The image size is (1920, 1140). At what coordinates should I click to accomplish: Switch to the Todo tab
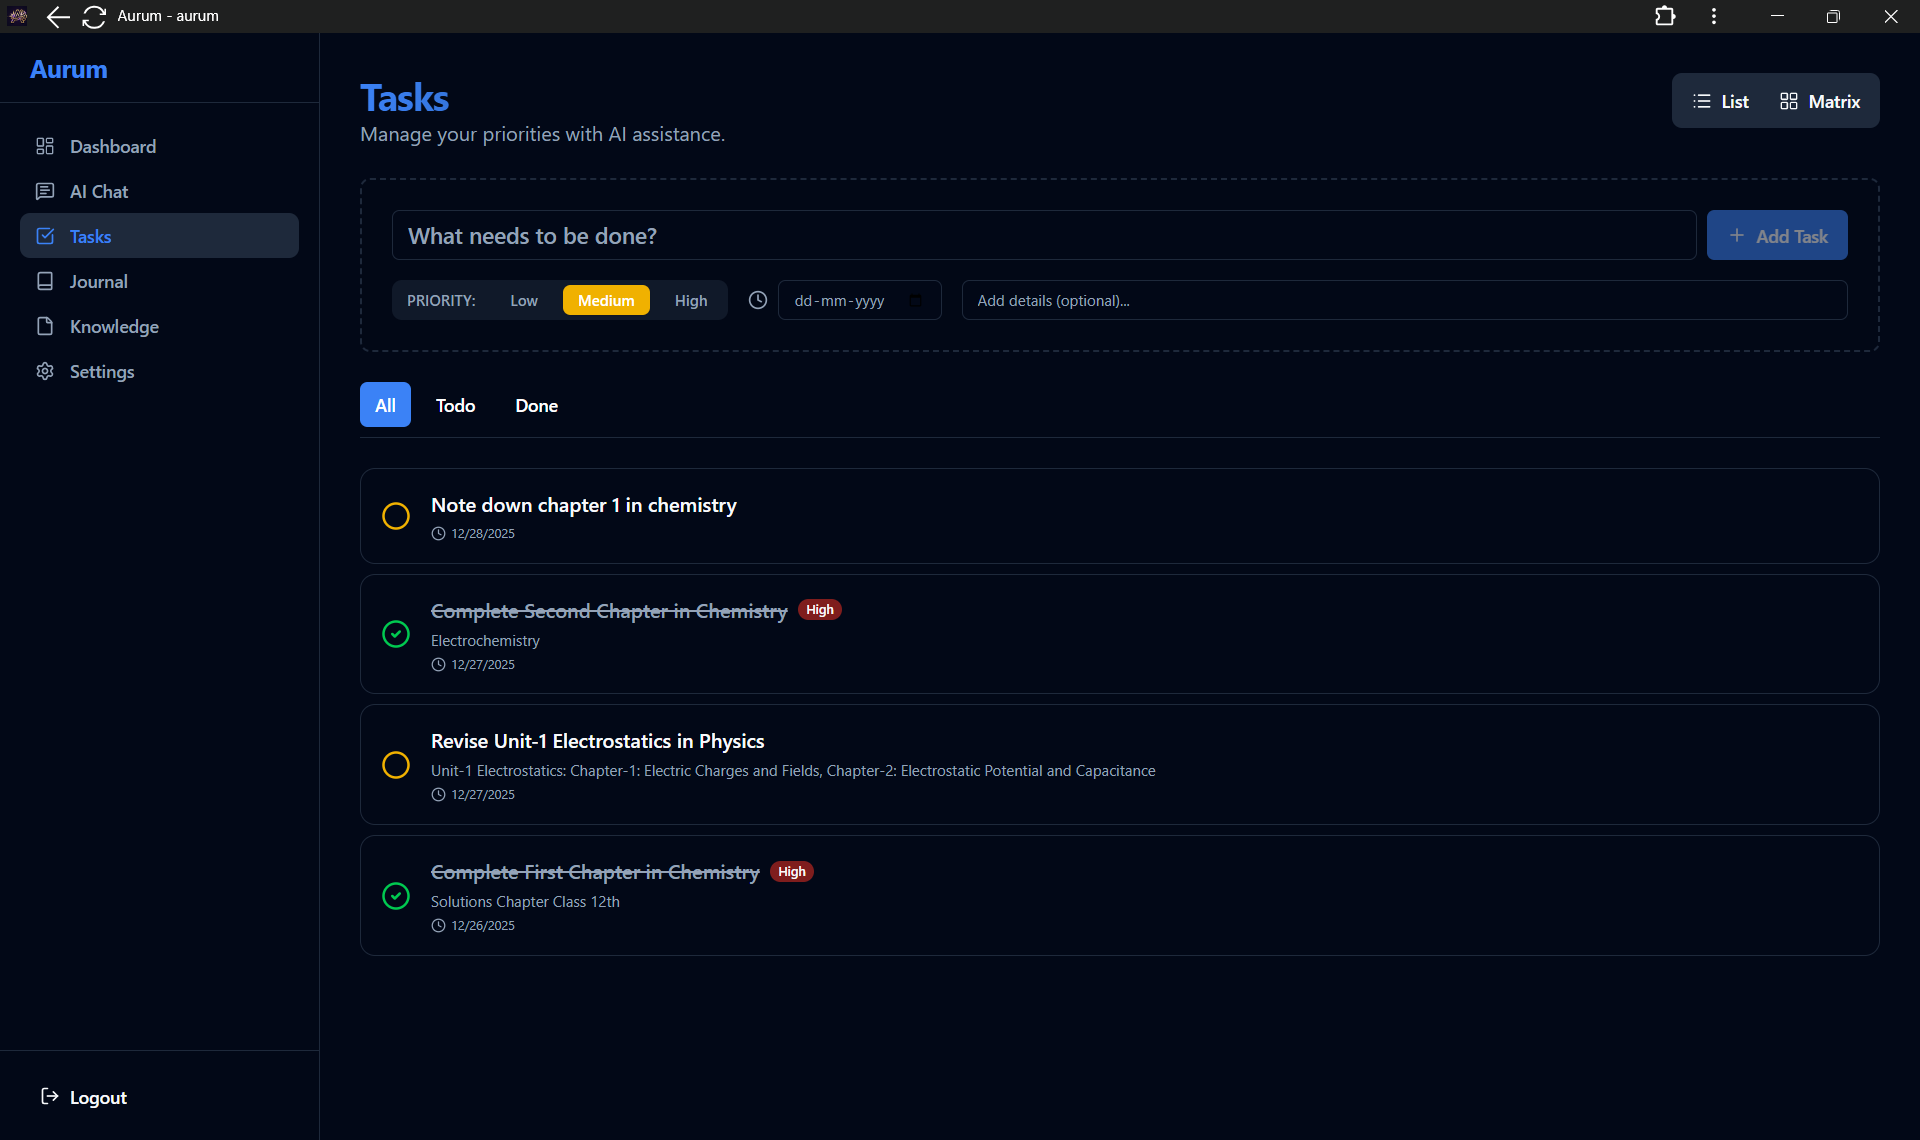coord(455,405)
